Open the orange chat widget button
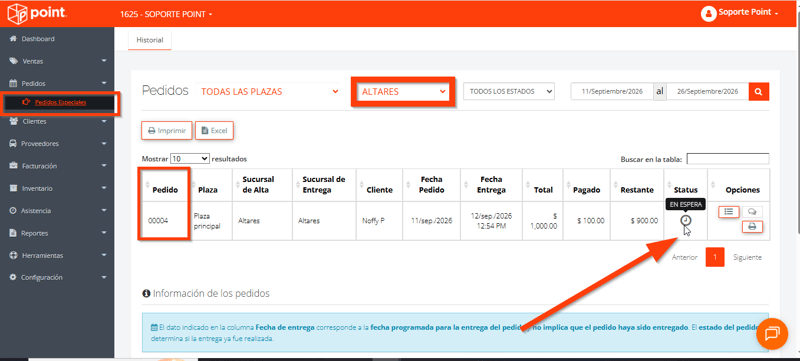800x361 pixels. pyautogui.click(x=772, y=333)
